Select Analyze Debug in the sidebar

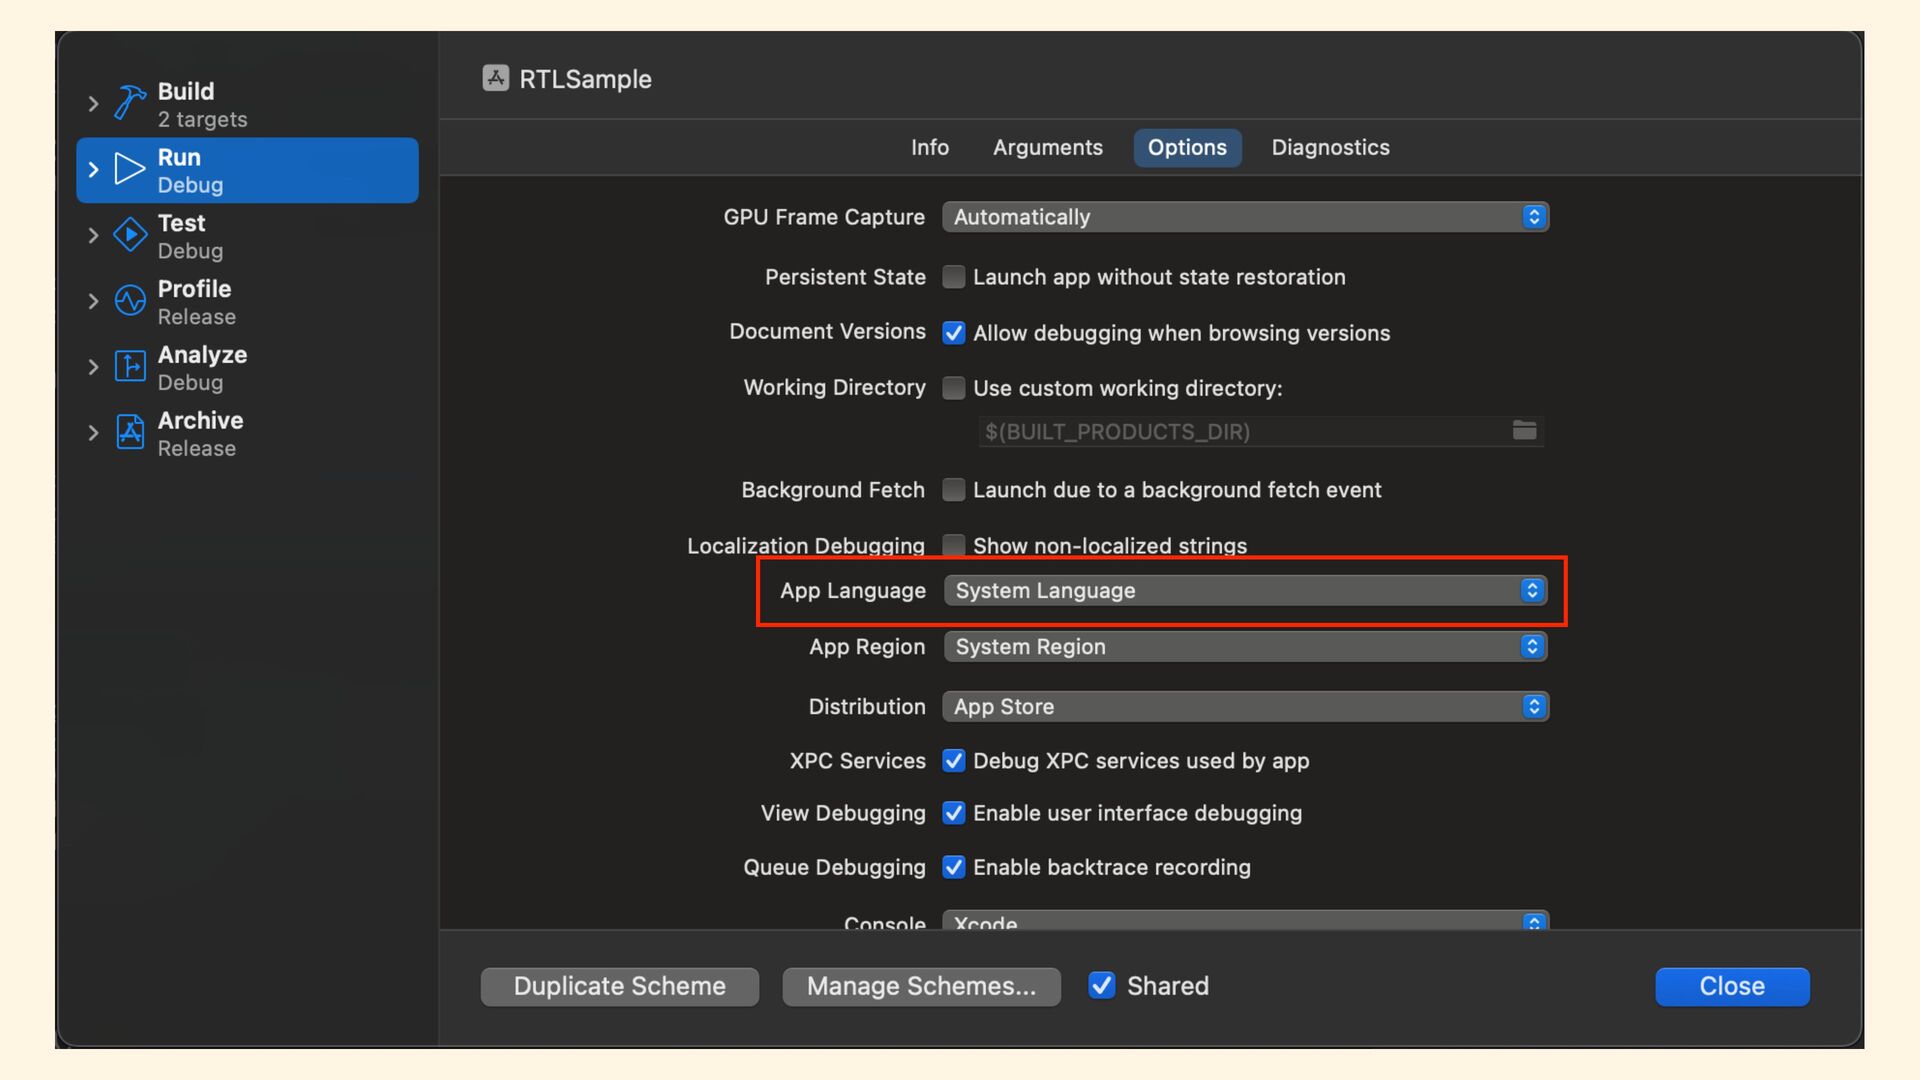[247, 367]
